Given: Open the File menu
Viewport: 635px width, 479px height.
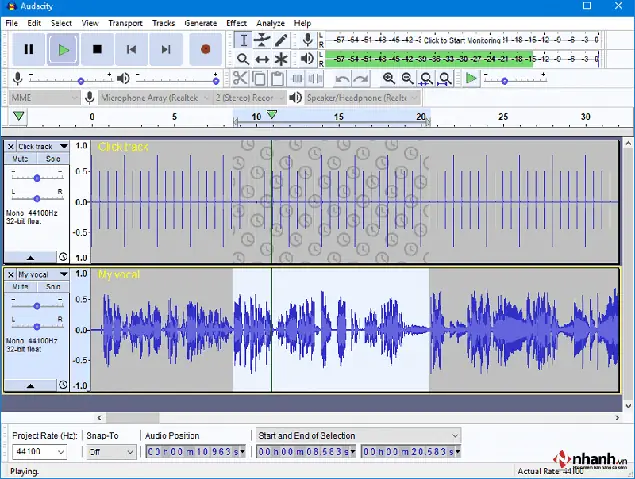Looking at the screenshot, I should click(x=11, y=23).
